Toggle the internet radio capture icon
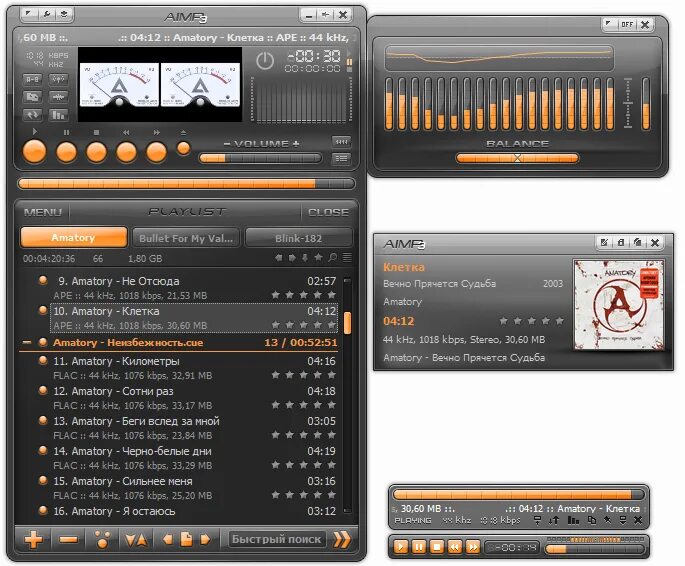The image size is (685, 566). (58, 79)
